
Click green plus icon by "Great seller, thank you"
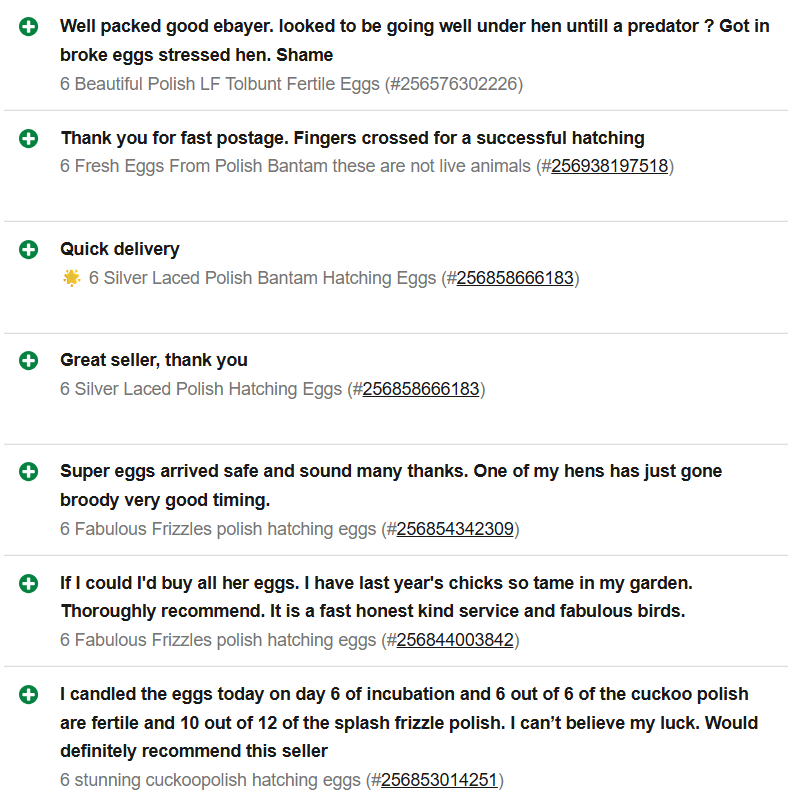[x=29, y=361]
